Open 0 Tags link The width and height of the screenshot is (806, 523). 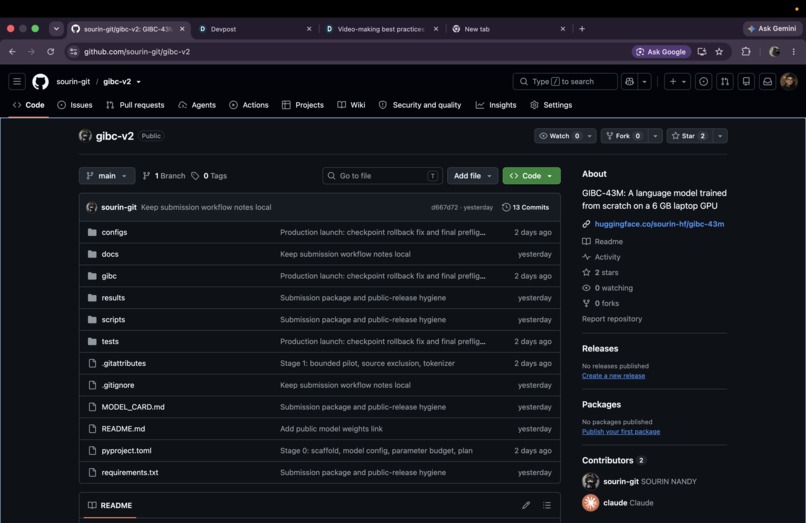[209, 175]
